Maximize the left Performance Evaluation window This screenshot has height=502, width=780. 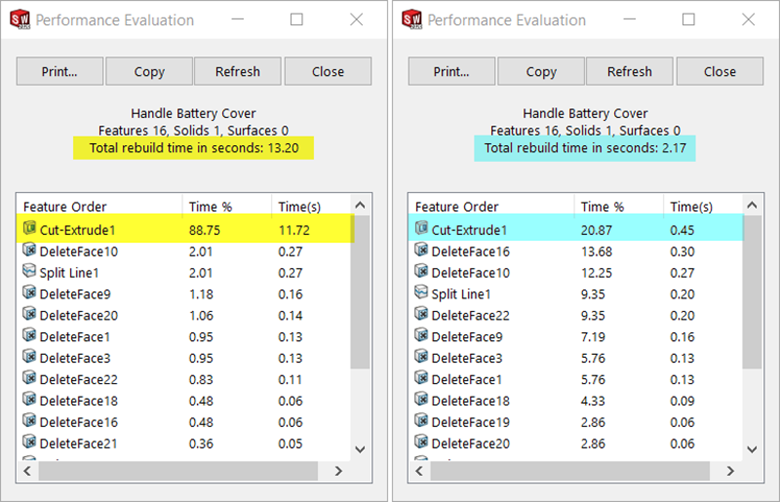(296, 19)
